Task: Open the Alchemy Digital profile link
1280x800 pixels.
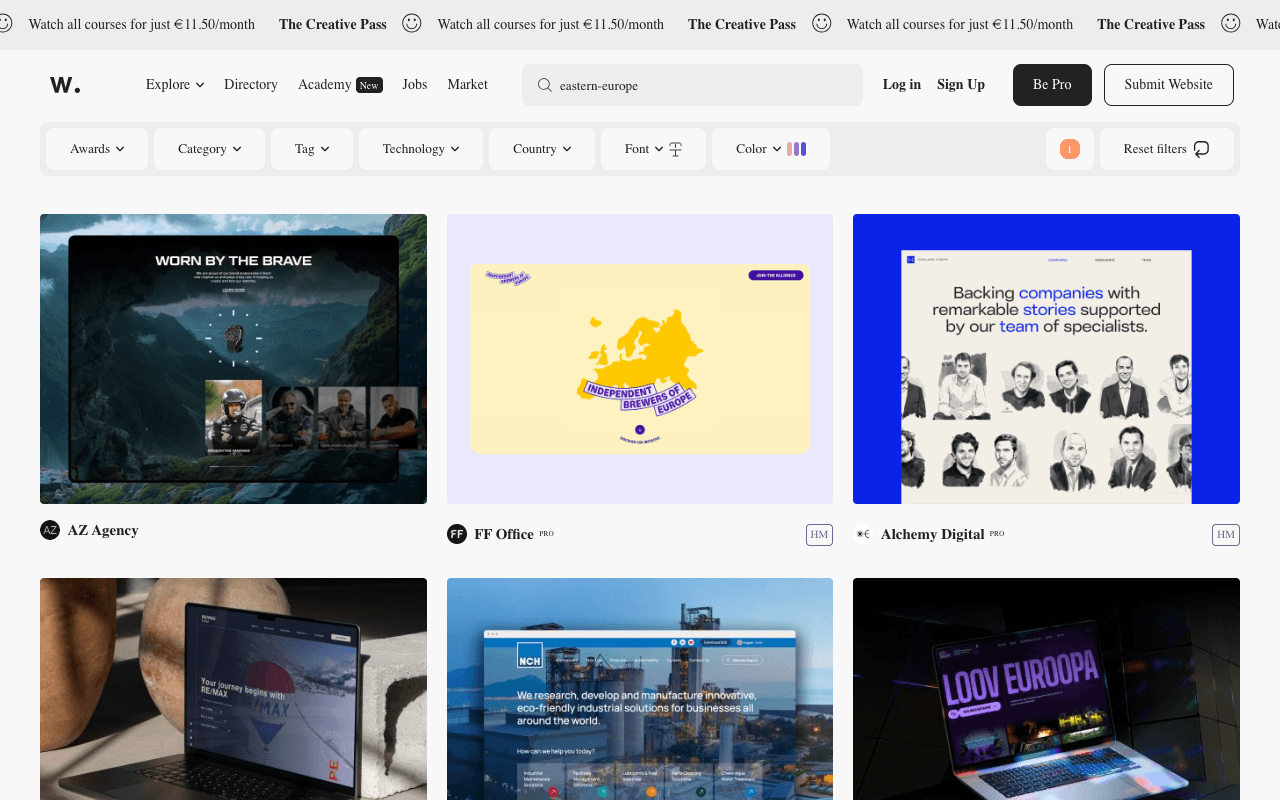Action: click(x=933, y=534)
